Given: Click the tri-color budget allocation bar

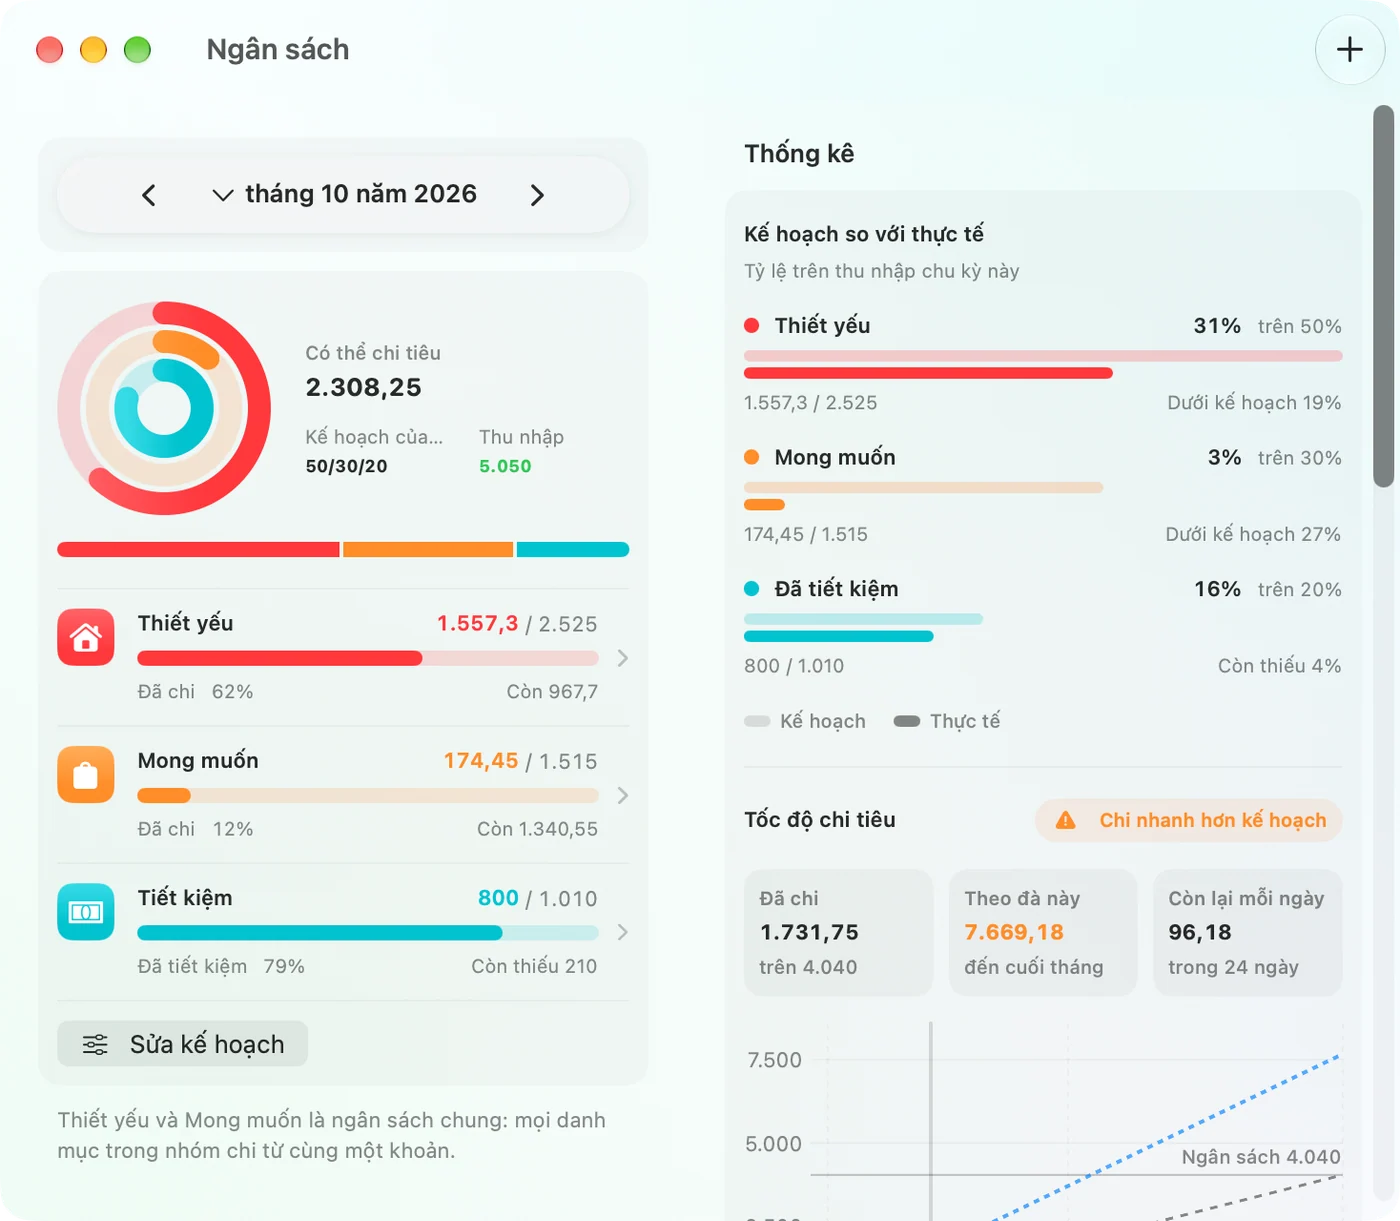Looking at the screenshot, I should pos(343,549).
